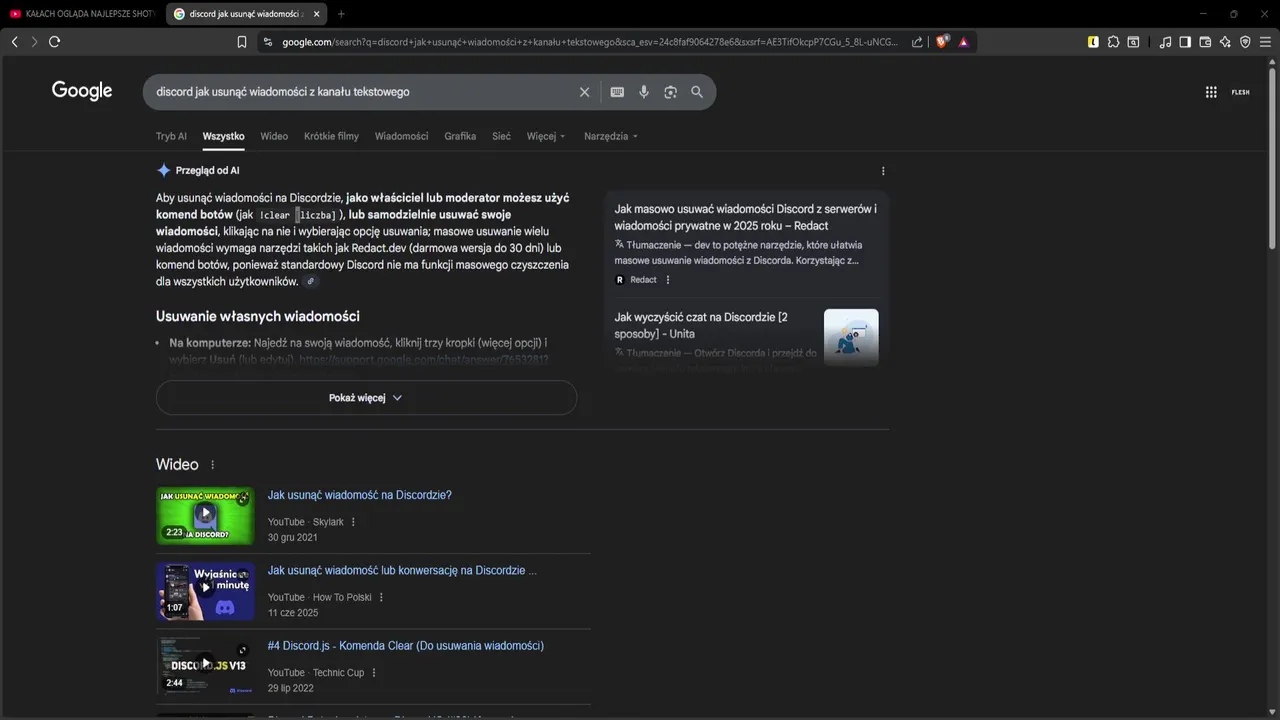
Task: Click the FLESH account avatar
Action: point(1241,92)
